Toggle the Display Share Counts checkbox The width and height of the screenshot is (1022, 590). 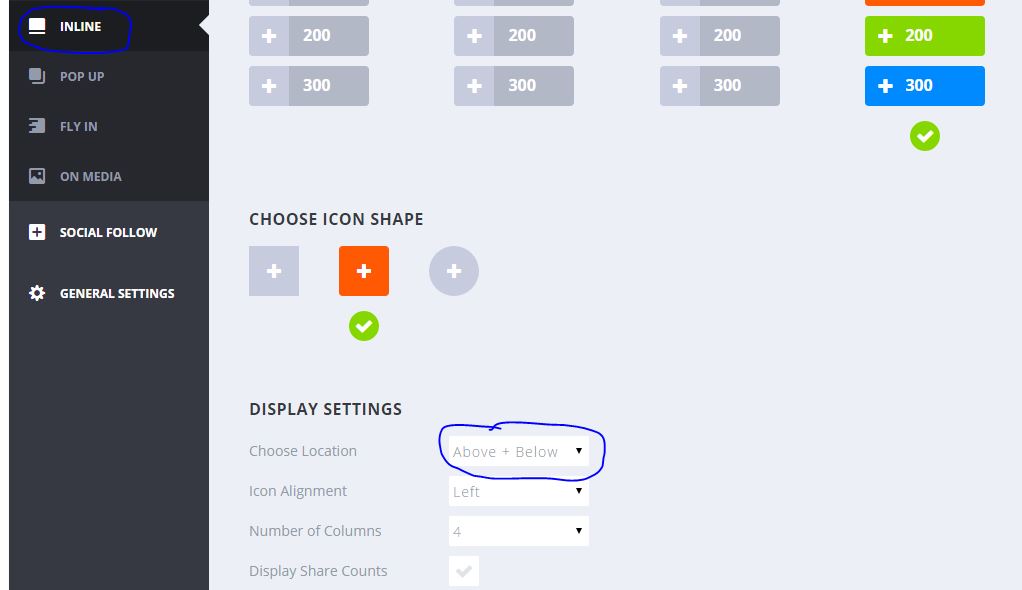(x=464, y=571)
